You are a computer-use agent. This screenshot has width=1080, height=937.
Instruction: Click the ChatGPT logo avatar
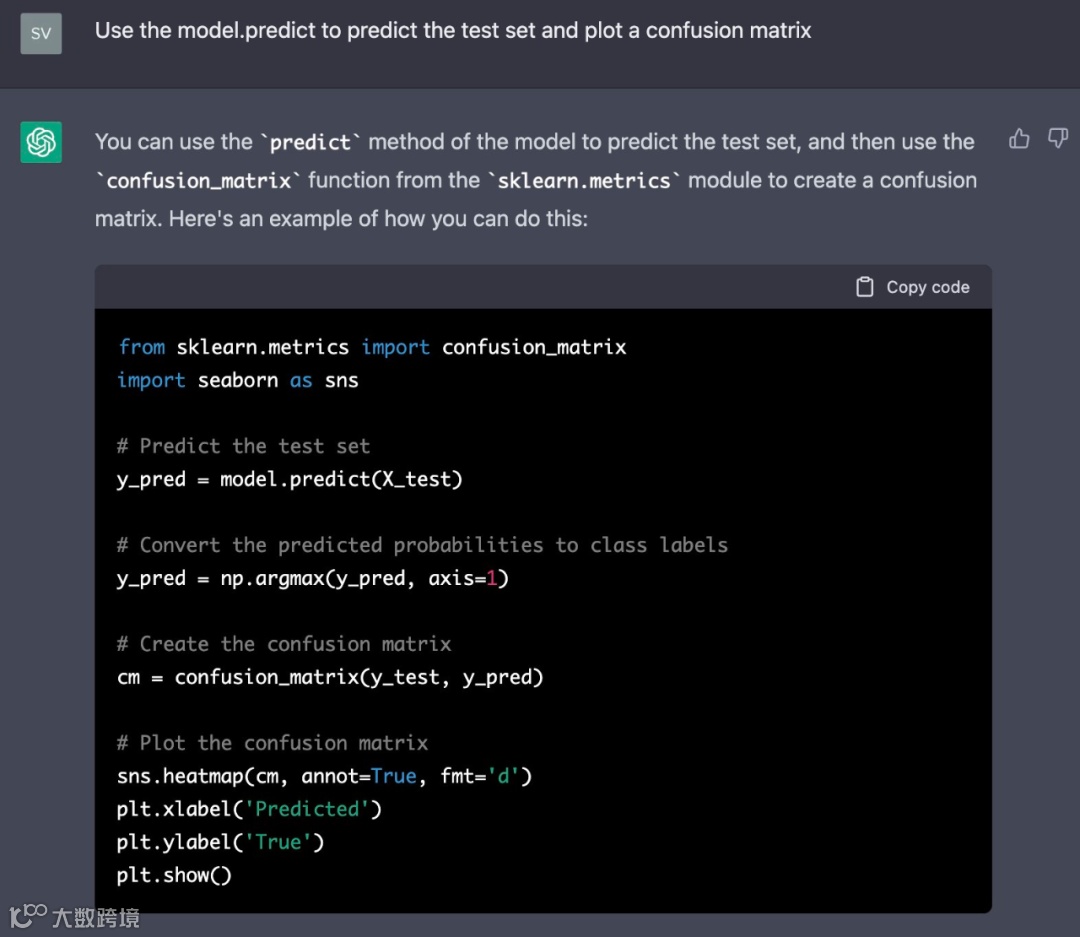coord(41,143)
